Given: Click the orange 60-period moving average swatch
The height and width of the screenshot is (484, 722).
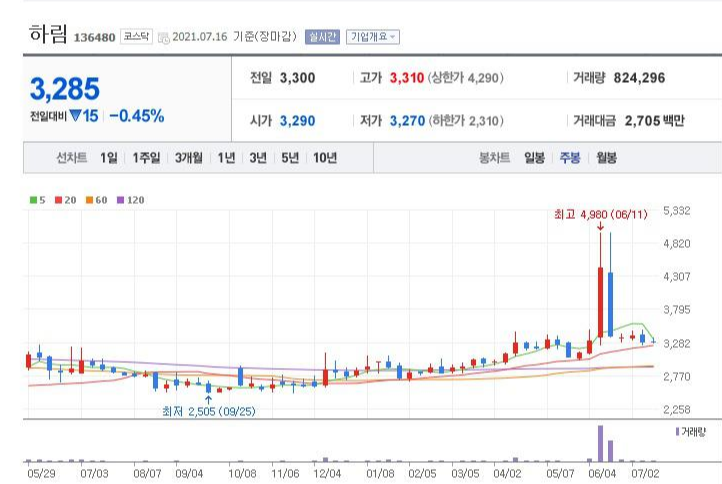Looking at the screenshot, I should pyautogui.click(x=89, y=200).
